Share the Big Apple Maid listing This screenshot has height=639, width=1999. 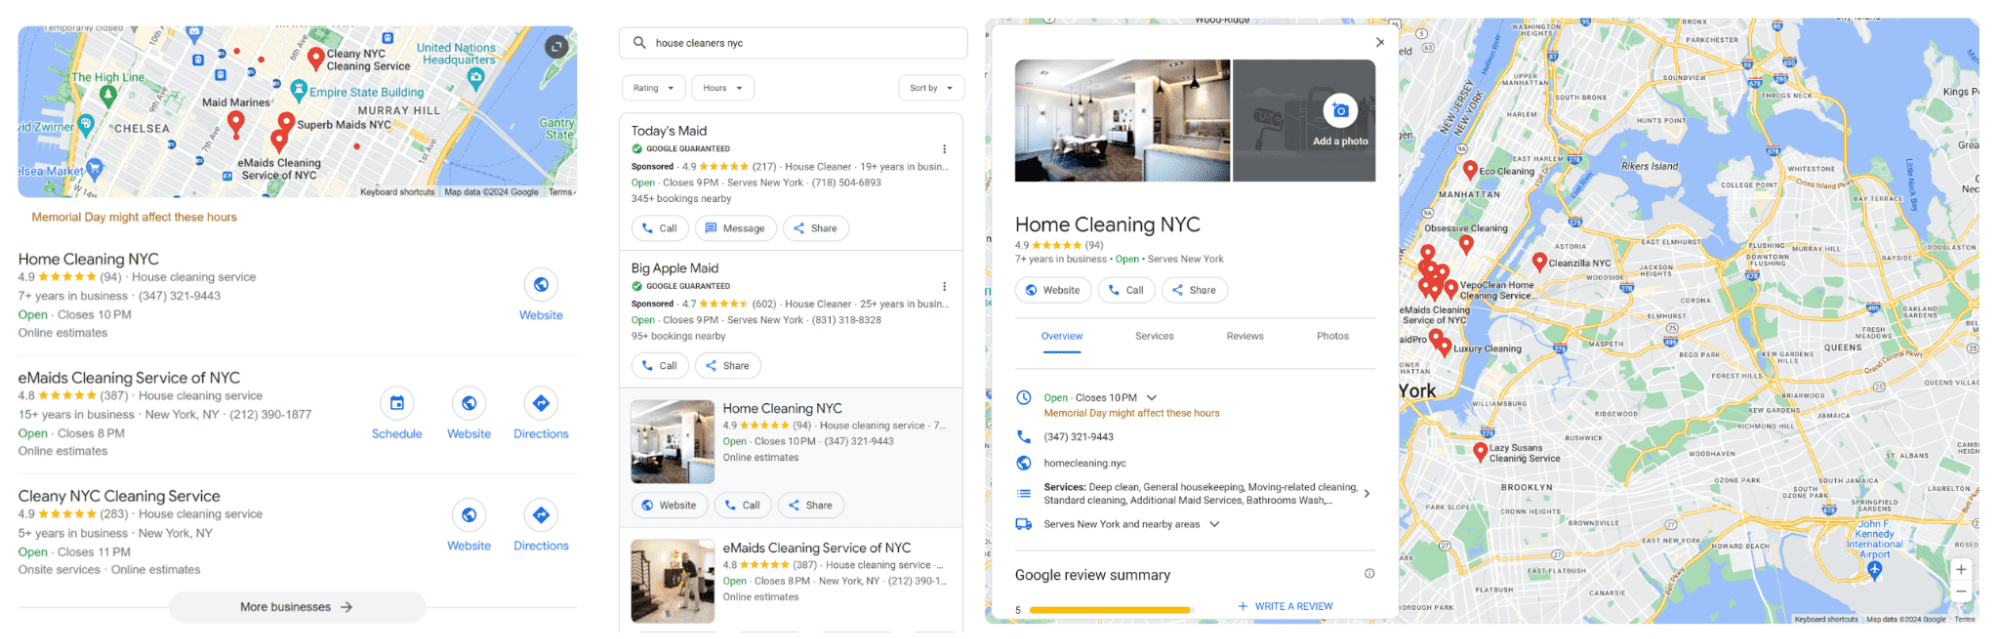click(728, 366)
